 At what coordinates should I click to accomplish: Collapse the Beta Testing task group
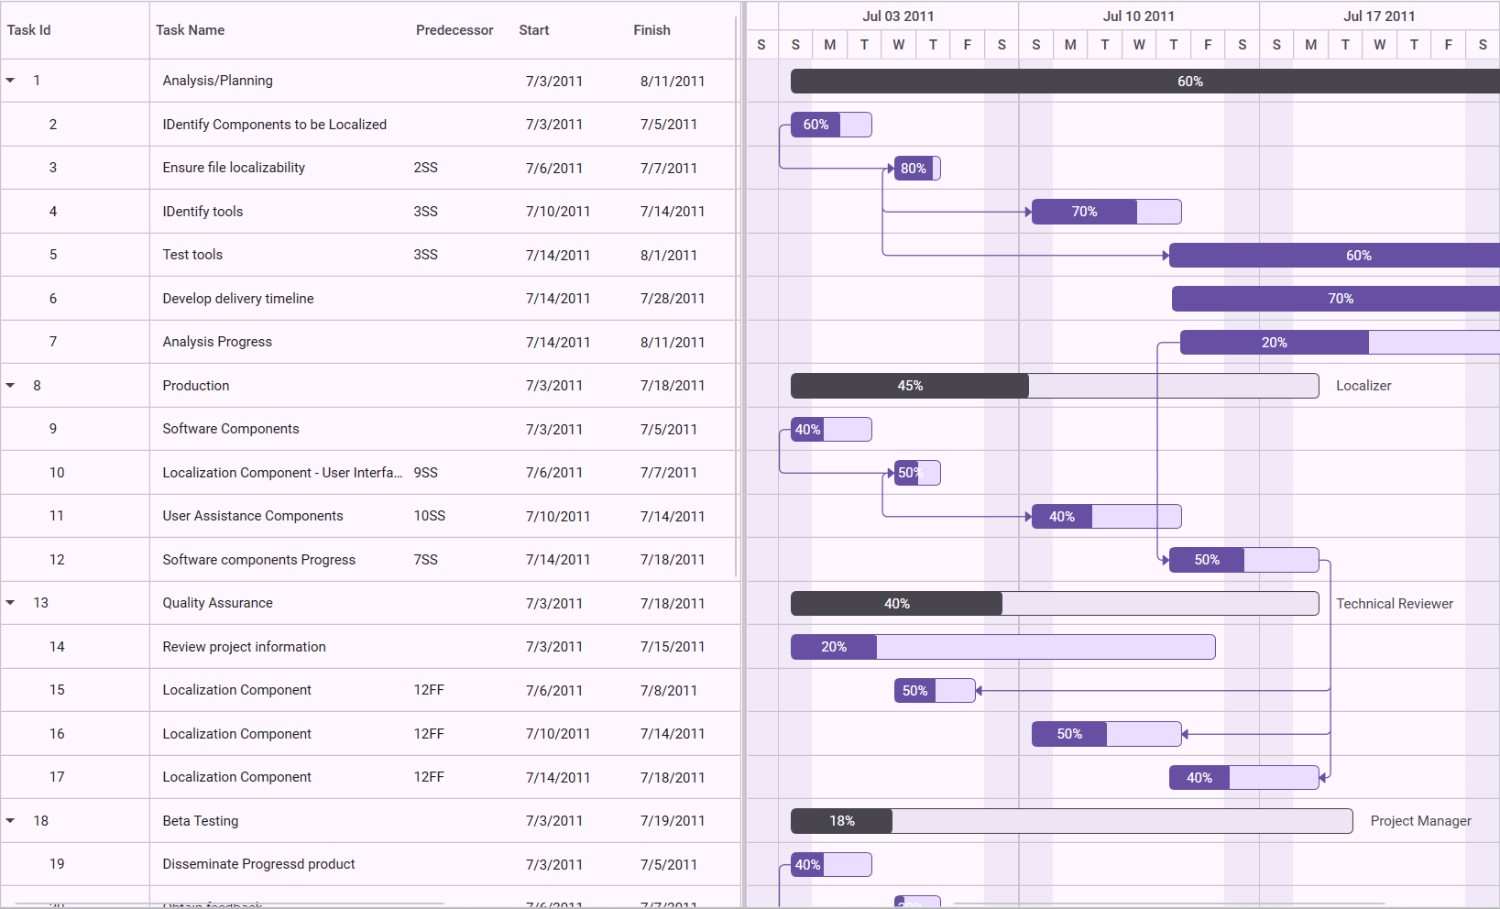11,820
